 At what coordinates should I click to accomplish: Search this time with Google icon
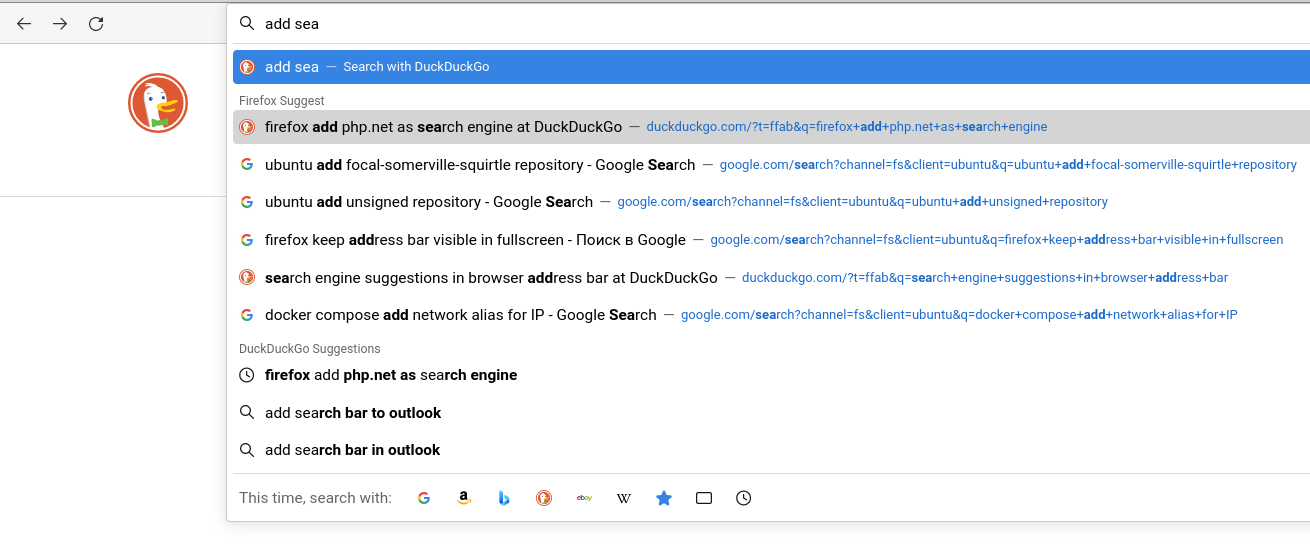[424, 498]
